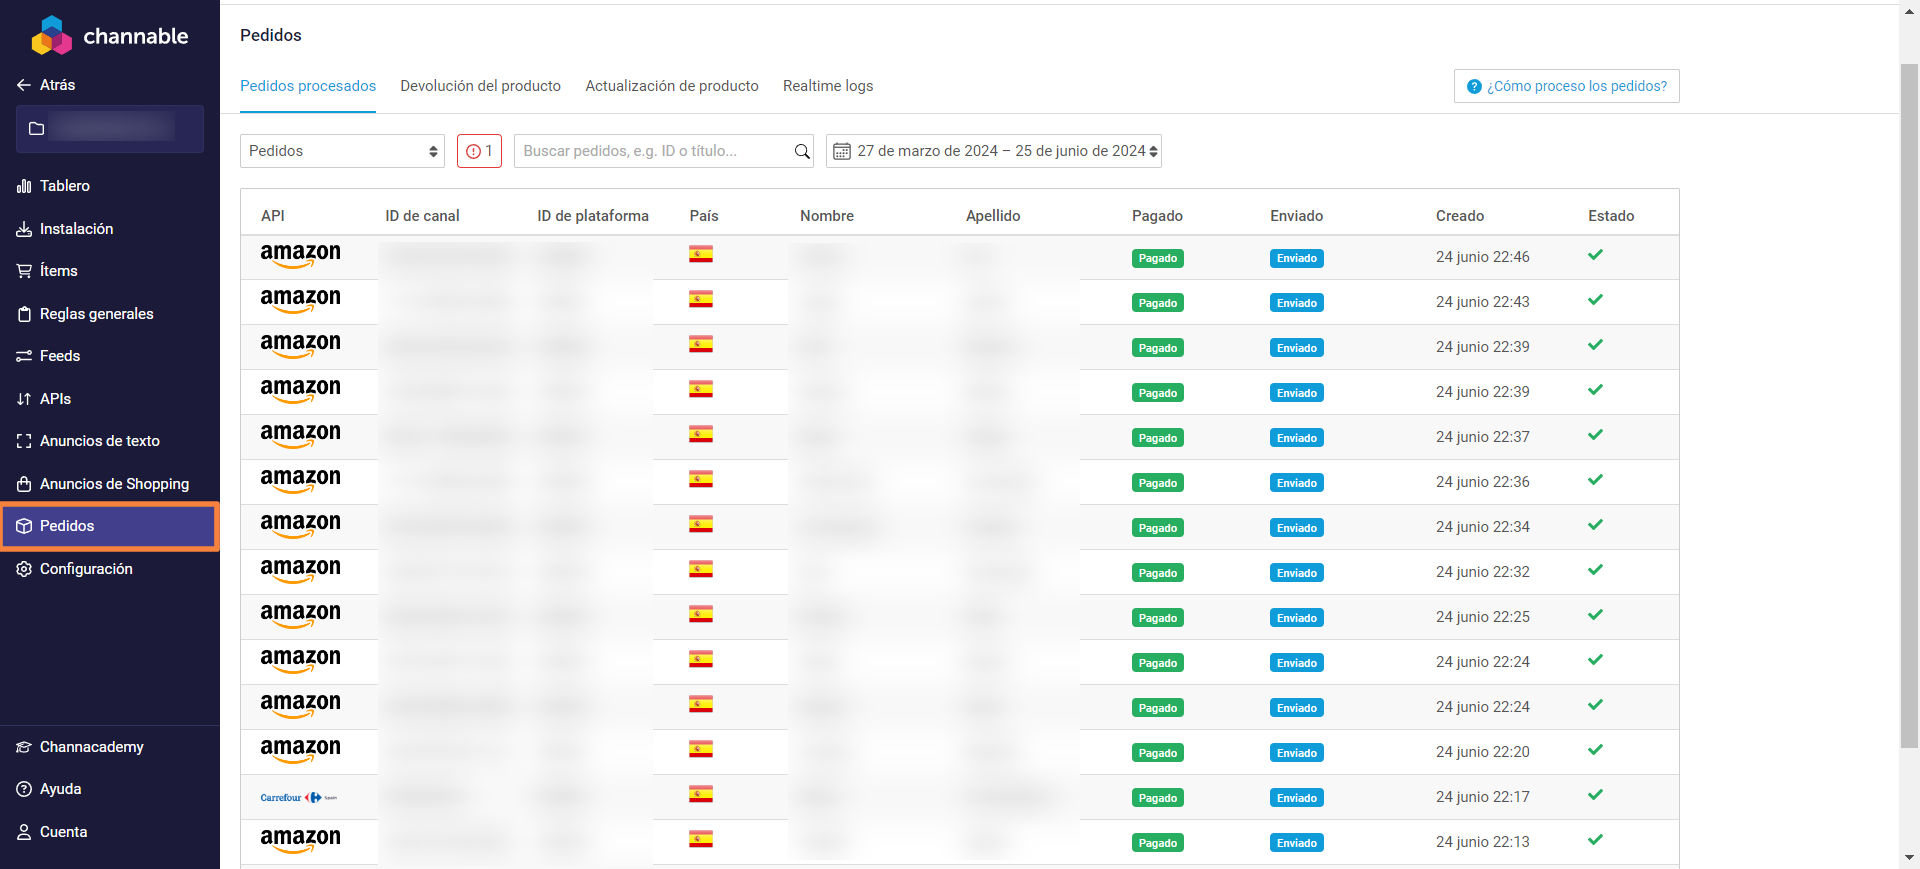Click Pagado badge of 22:46 order
This screenshot has width=1920, height=869.
point(1158,258)
